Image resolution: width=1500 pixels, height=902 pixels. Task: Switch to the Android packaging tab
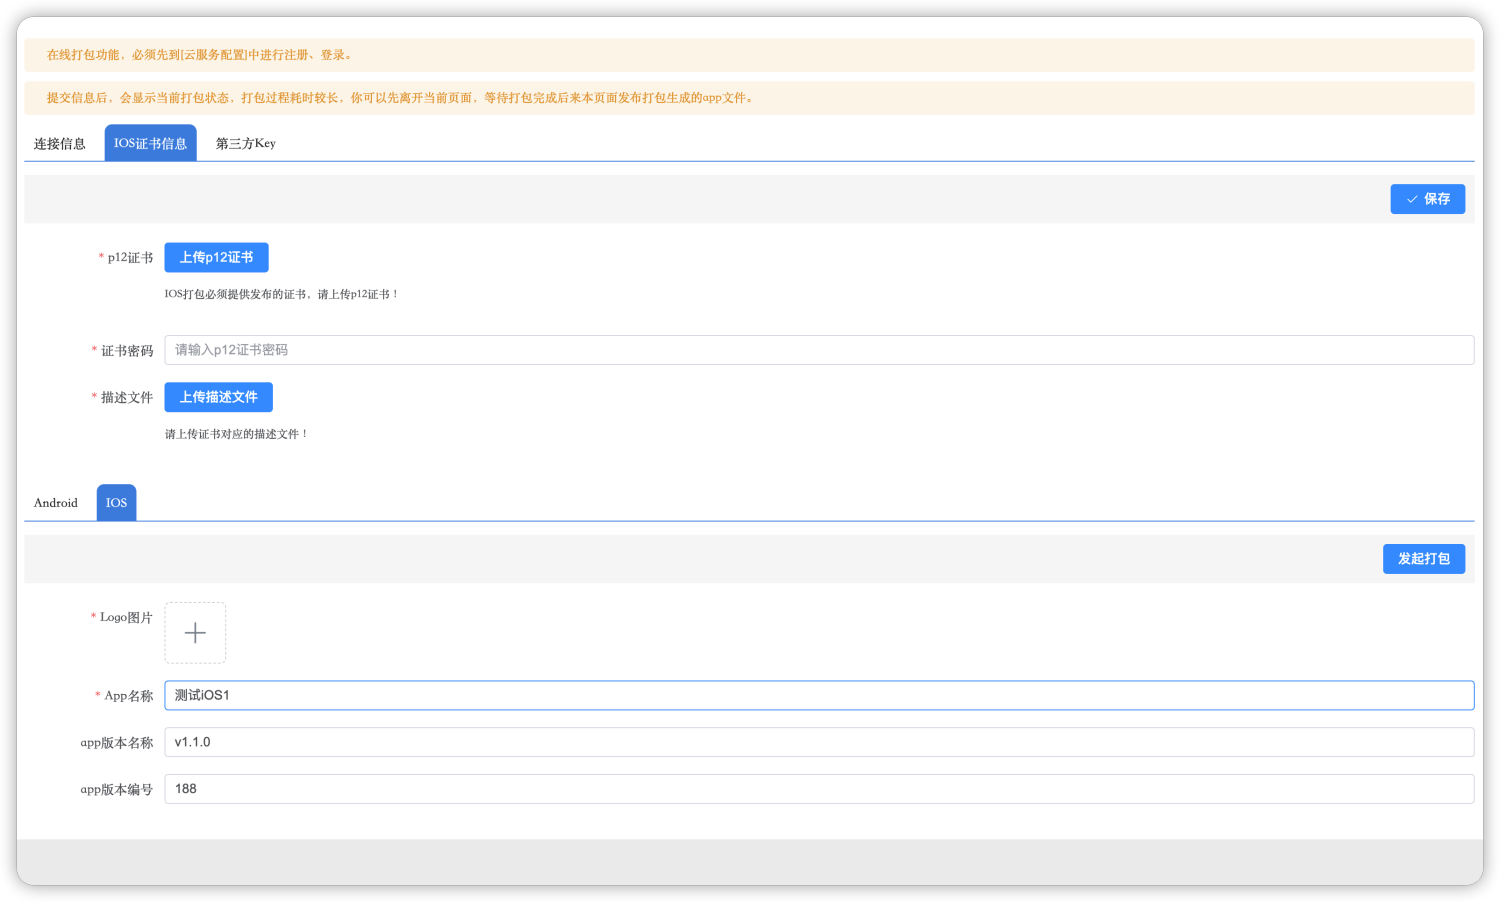tap(56, 503)
